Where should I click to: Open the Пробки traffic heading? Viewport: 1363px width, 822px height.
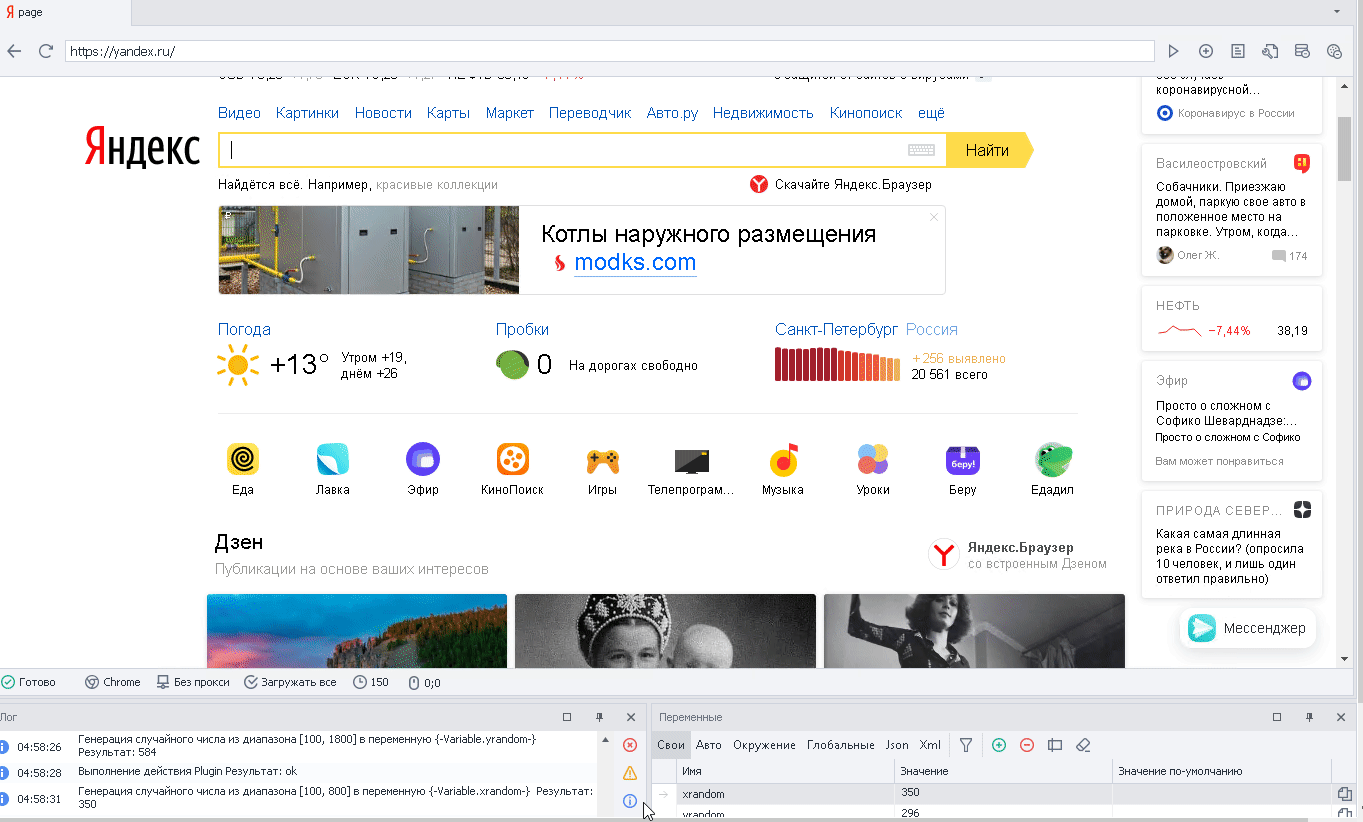(x=522, y=329)
